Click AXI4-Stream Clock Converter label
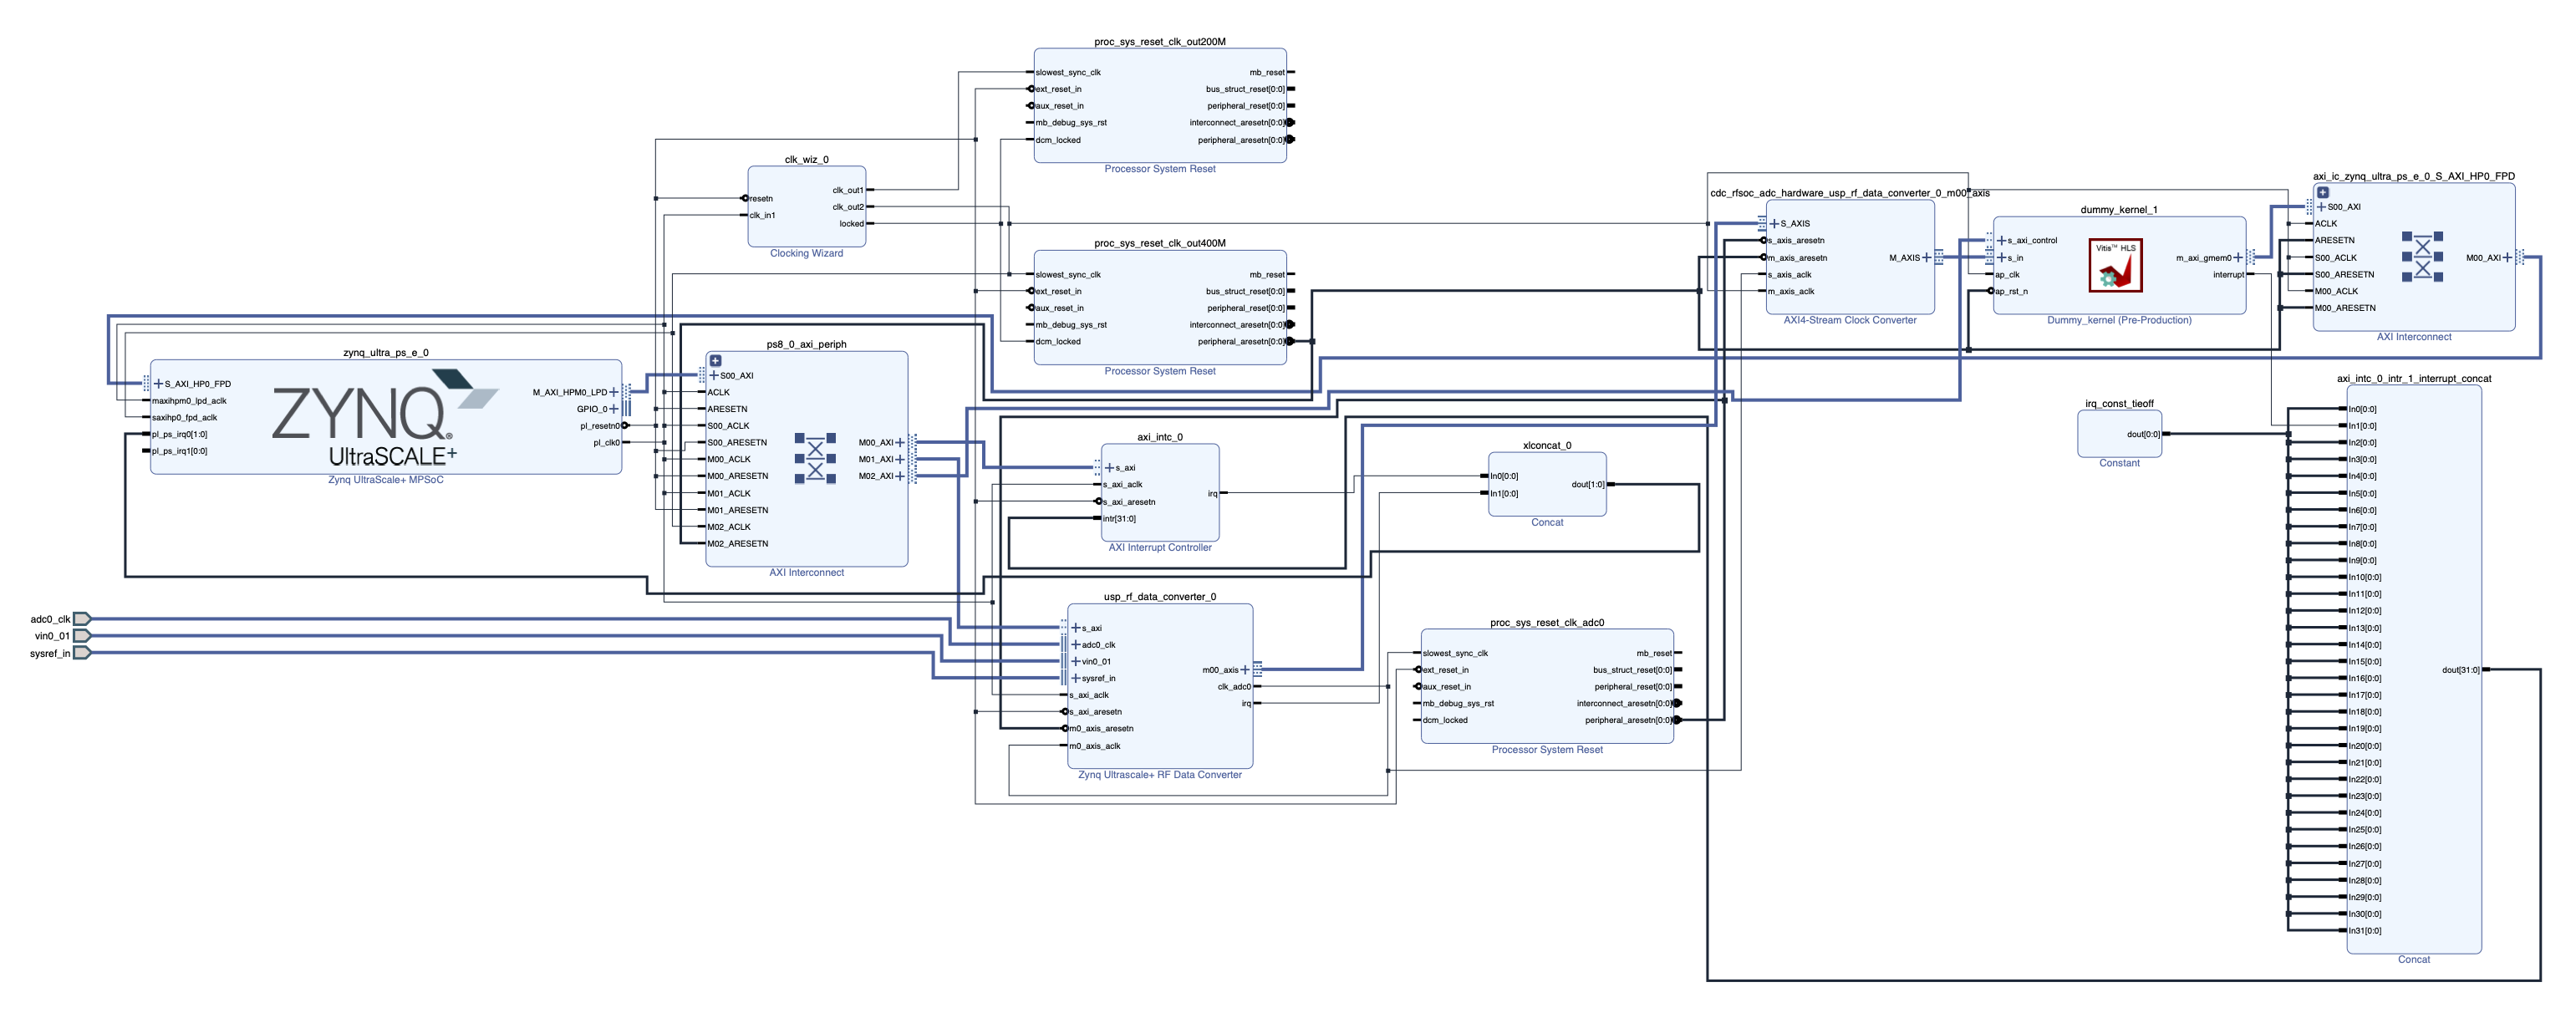 coord(1849,320)
